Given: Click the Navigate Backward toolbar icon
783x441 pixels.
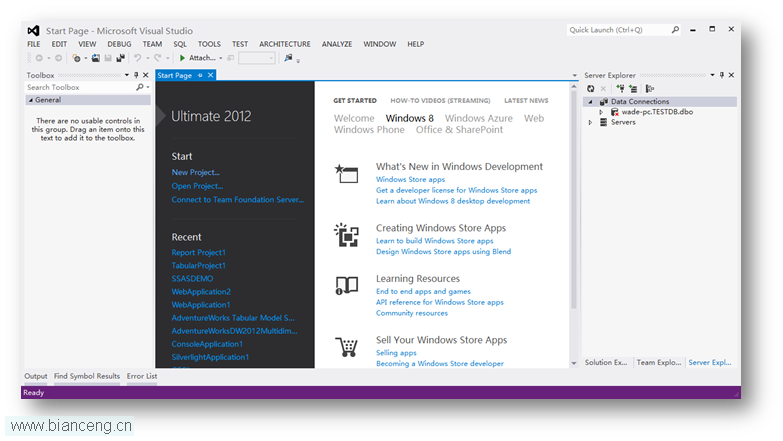Looking at the screenshot, I should tap(39, 58).
